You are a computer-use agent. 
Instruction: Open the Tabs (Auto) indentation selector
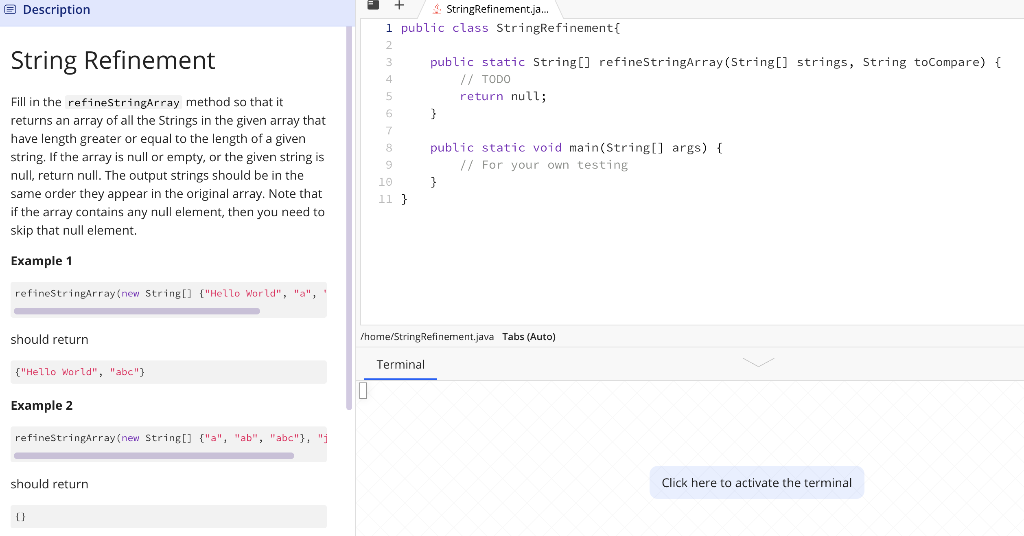[528, 337]
